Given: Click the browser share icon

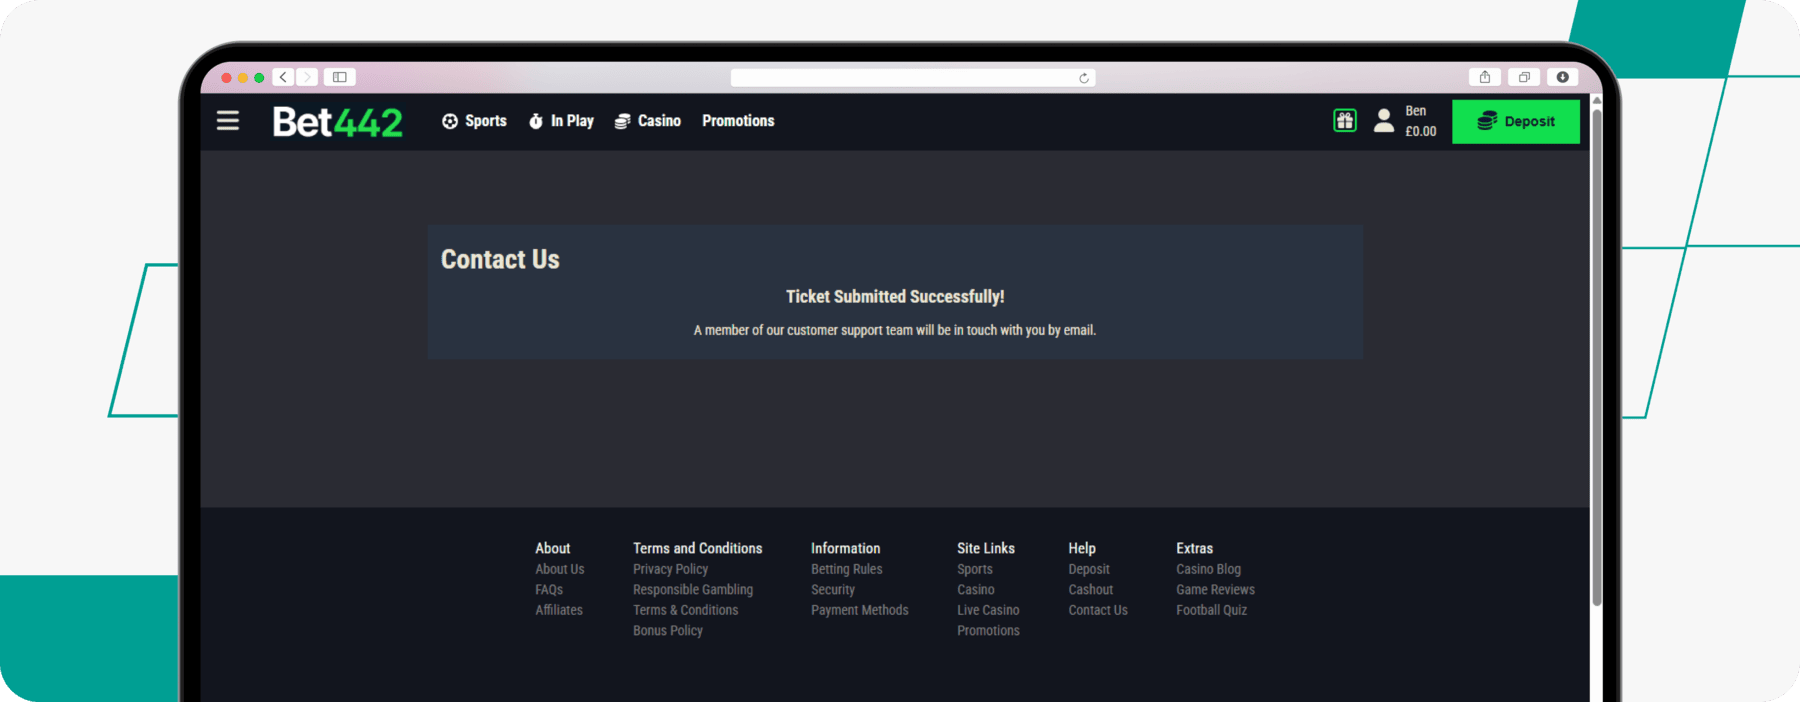Looking at the screenshot, I should [x=1485, y=77].
